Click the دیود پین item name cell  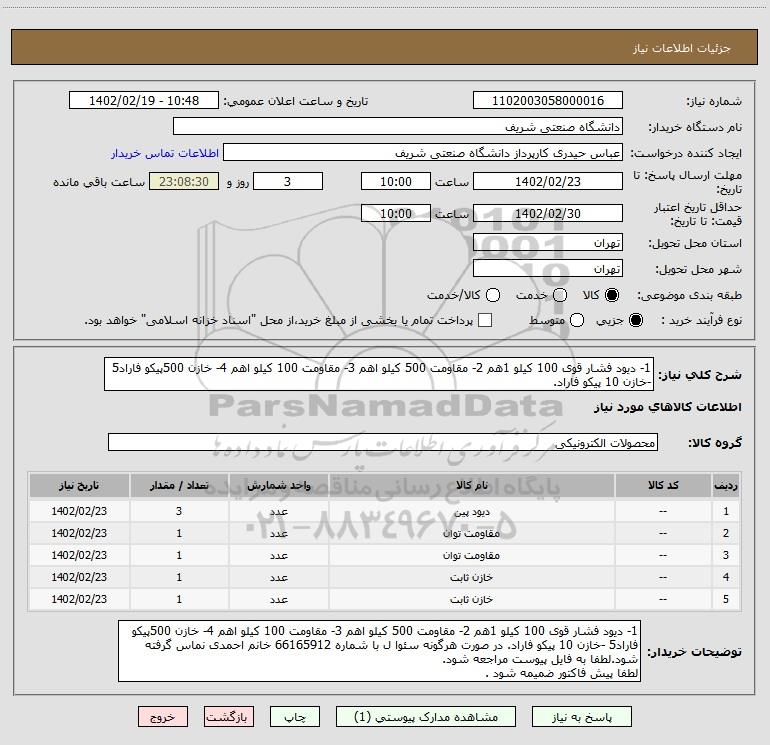point(471,512)
